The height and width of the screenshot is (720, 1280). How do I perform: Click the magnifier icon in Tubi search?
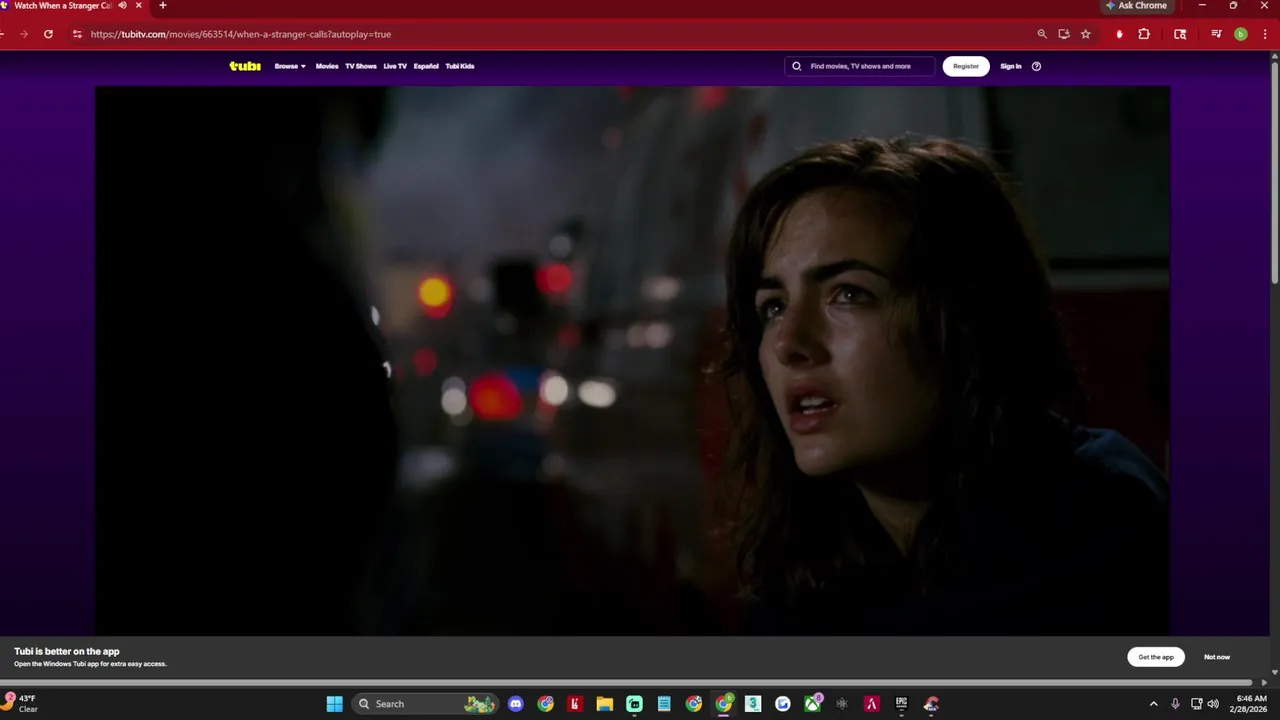click(797, 66)
